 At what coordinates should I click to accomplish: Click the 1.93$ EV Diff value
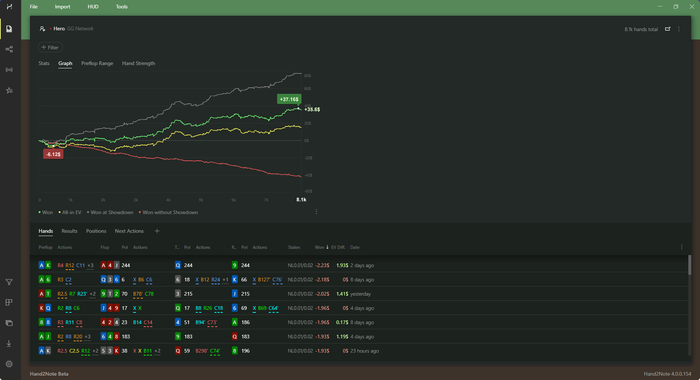point(342,265)
